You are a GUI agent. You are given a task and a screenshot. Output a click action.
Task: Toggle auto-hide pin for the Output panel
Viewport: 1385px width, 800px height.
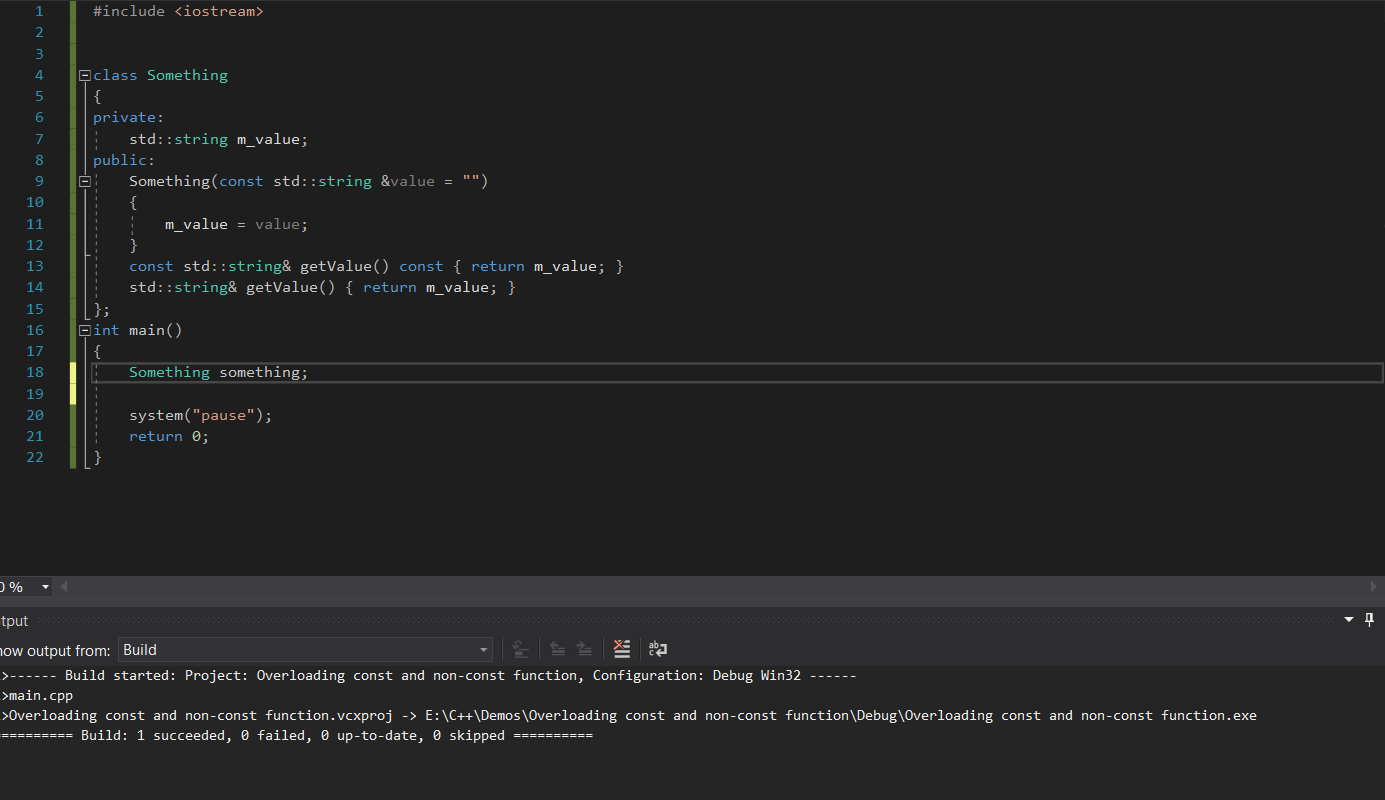pos(1369,620)
